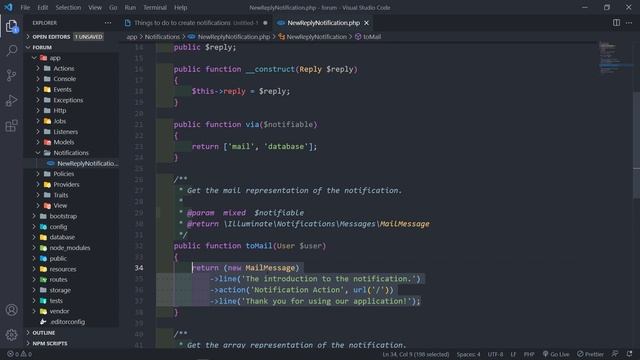640x360 pixels.
Task: Open the Search view in activity bar
Action: tap(11, 51)
